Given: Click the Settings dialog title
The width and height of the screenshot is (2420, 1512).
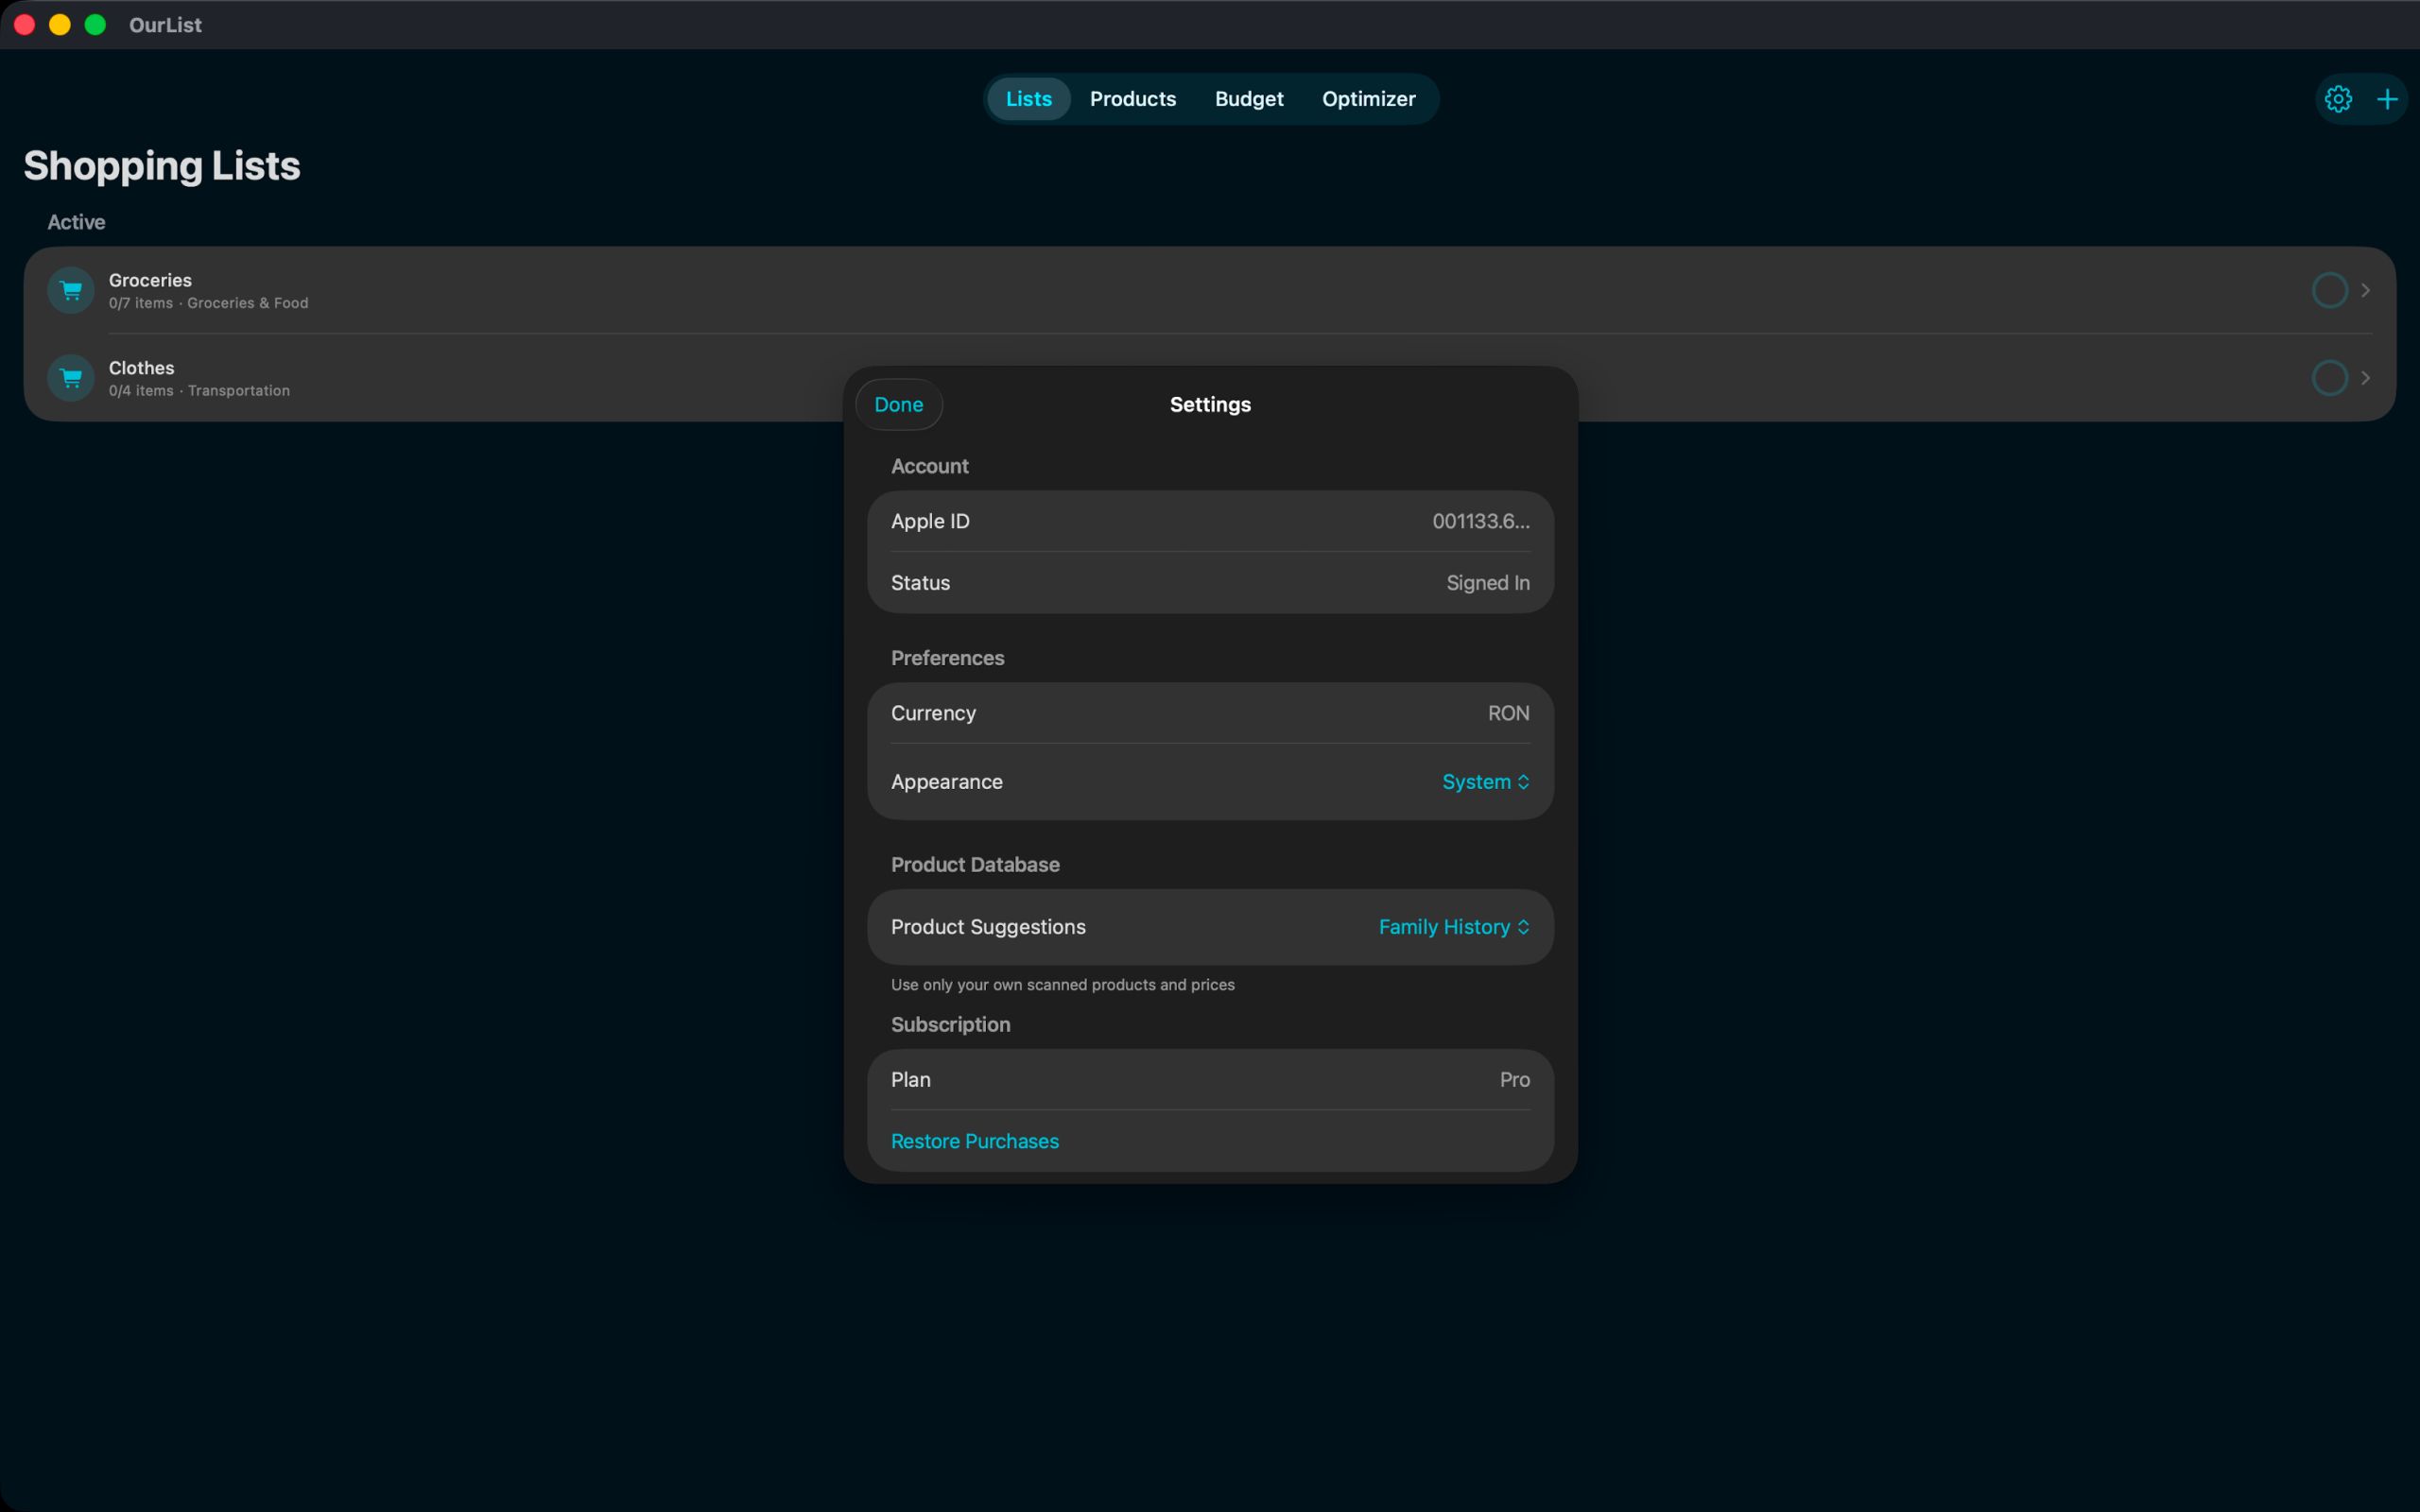Looking at the screenshot, I should pyautogui.click(x=1210, y=405).
